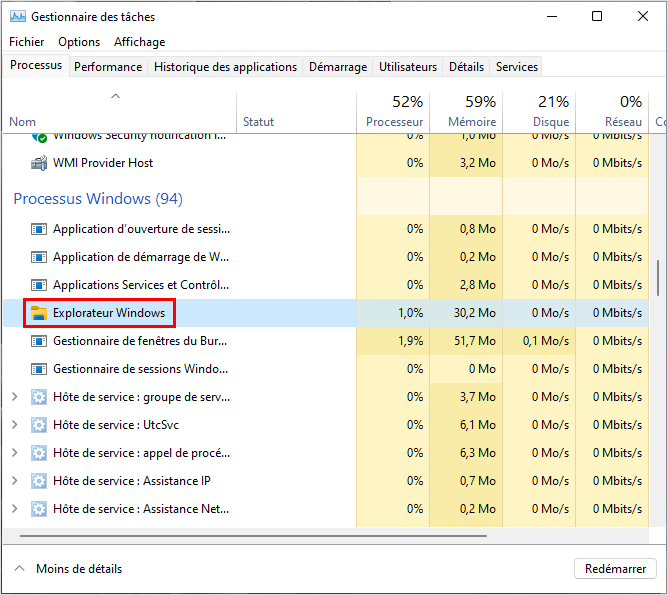
Task: Click the 30,2 Mo memory value
Action: click(x=475, y=313)
